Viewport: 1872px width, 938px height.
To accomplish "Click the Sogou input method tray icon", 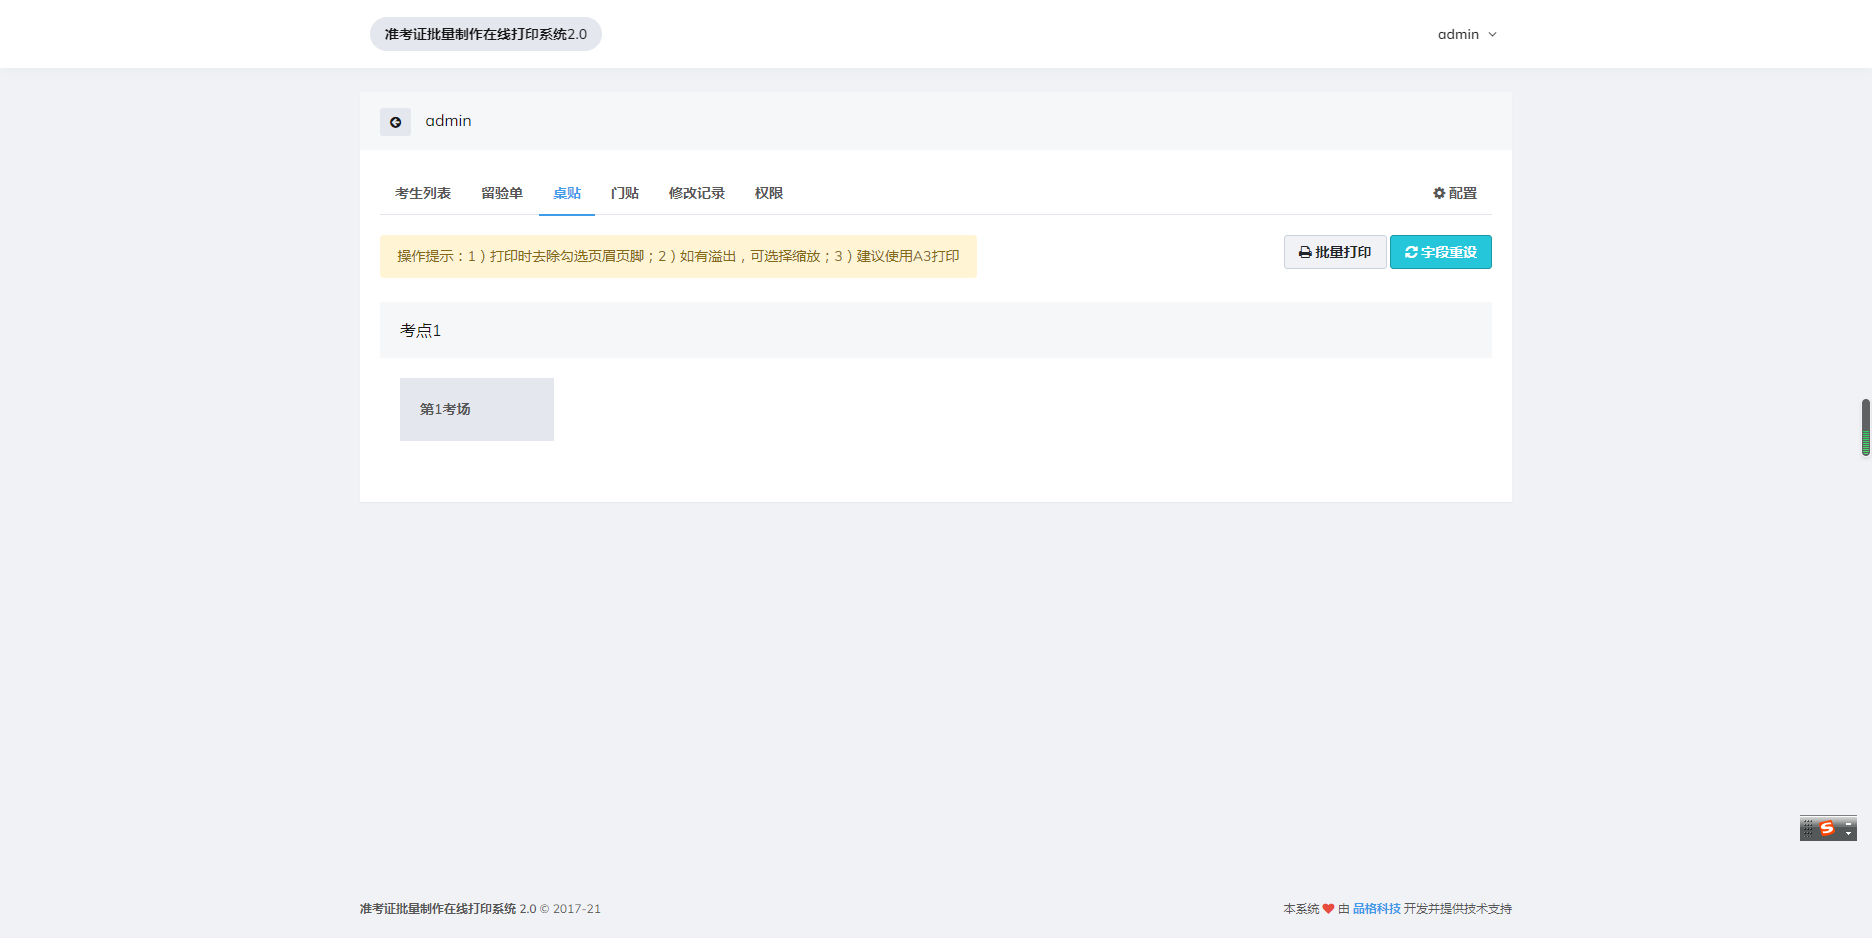I will pos(1828,828).
